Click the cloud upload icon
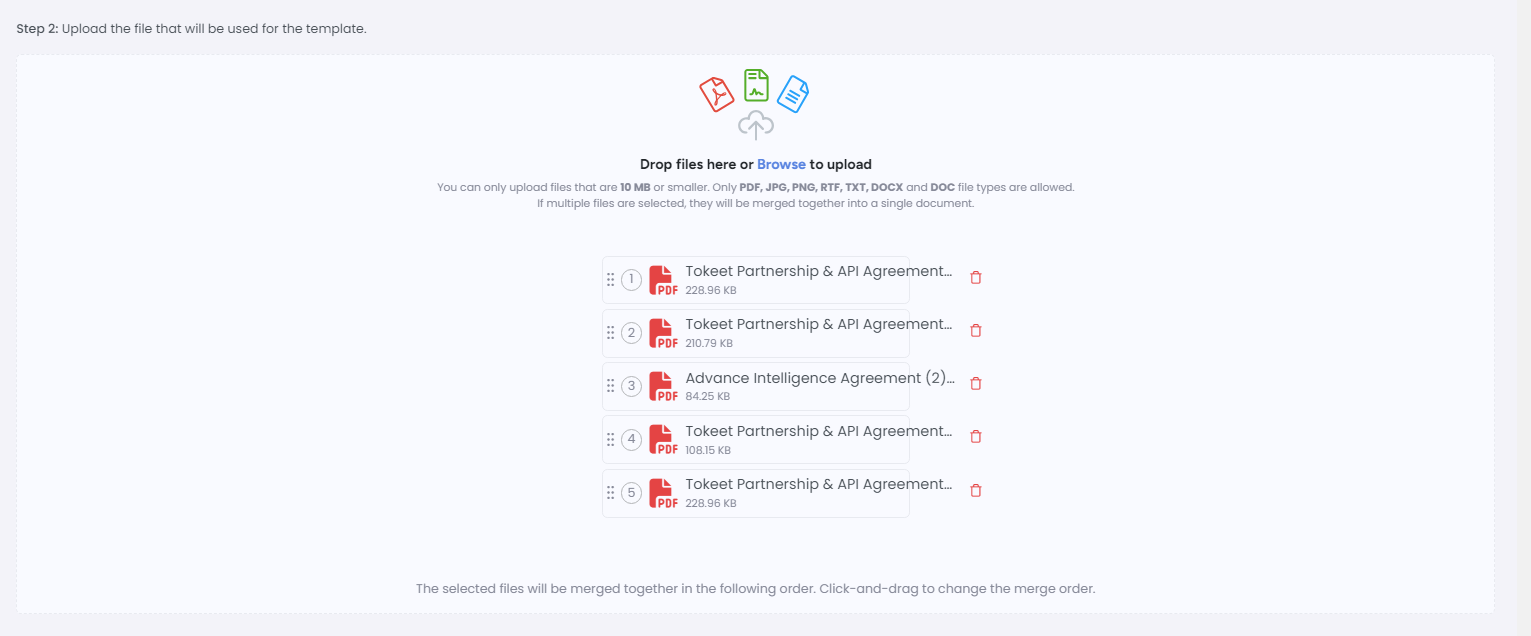 pyautogui.click(x=756, y=125)
